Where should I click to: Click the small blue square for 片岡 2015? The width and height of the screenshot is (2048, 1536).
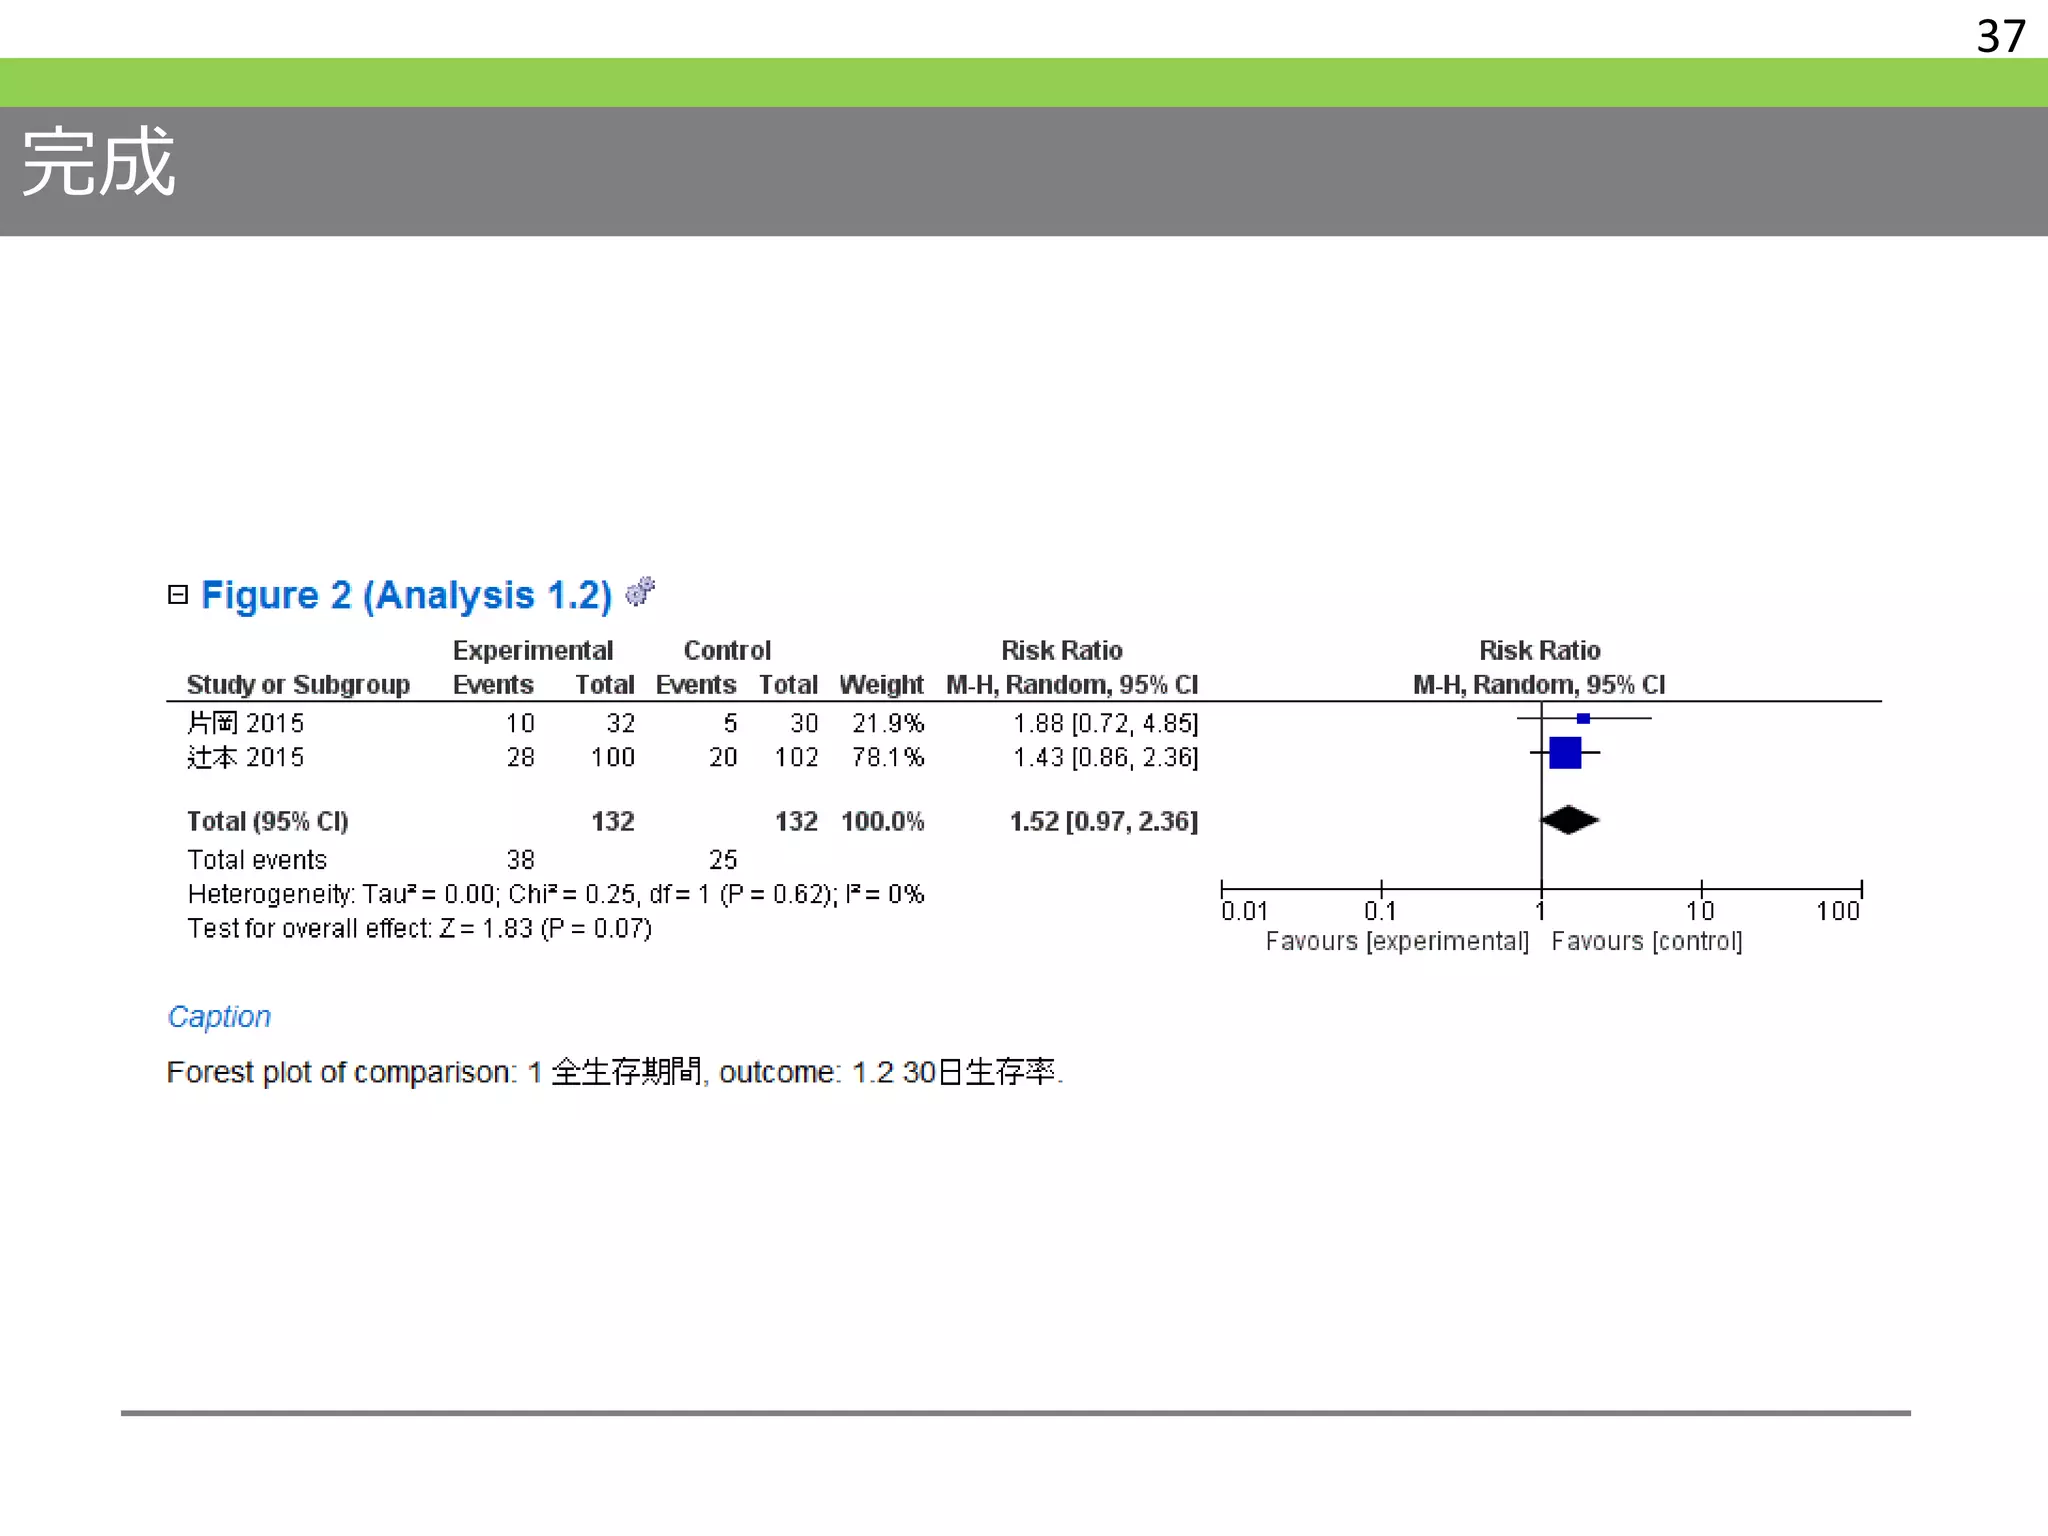pos(1583,718)
